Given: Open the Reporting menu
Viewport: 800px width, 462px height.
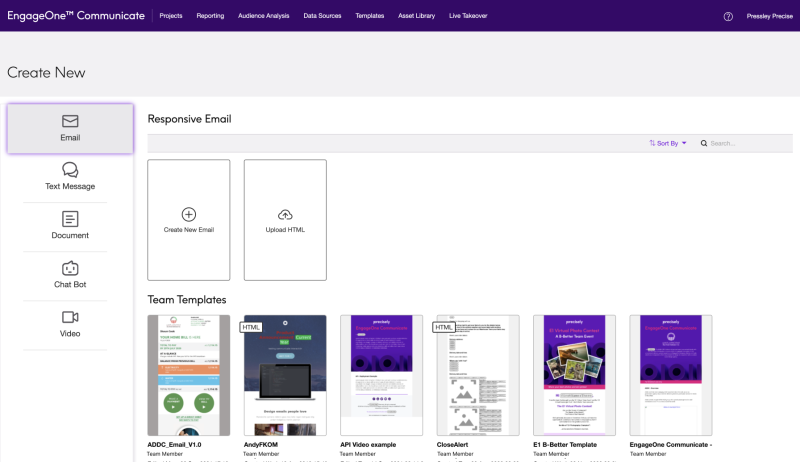Looking at the screenshot, I should point(210,16).
